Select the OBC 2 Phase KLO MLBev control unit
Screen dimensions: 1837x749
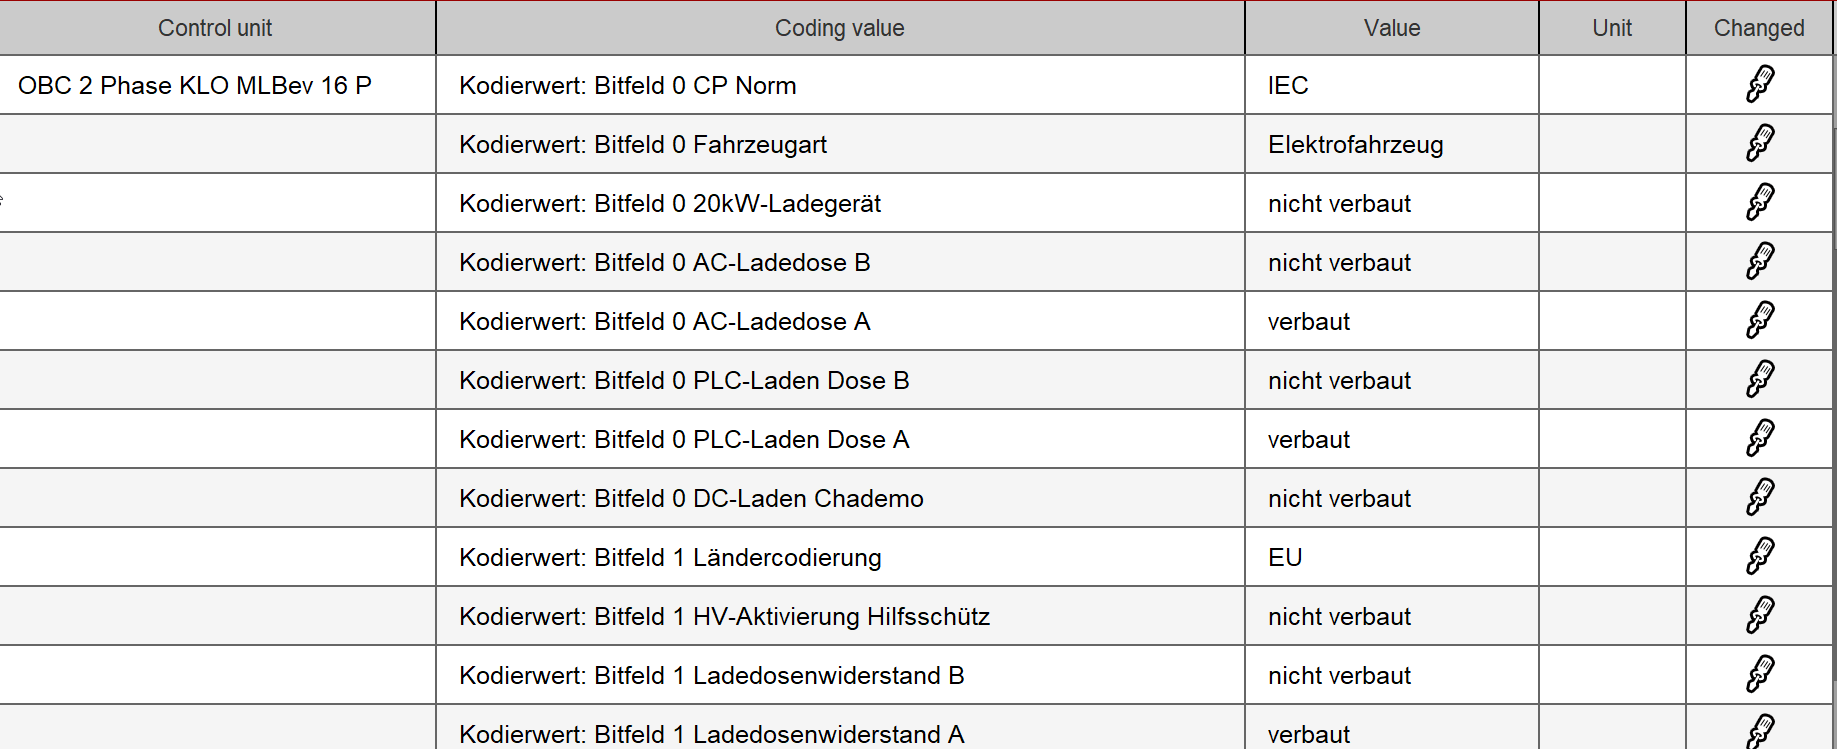point(195,86)
